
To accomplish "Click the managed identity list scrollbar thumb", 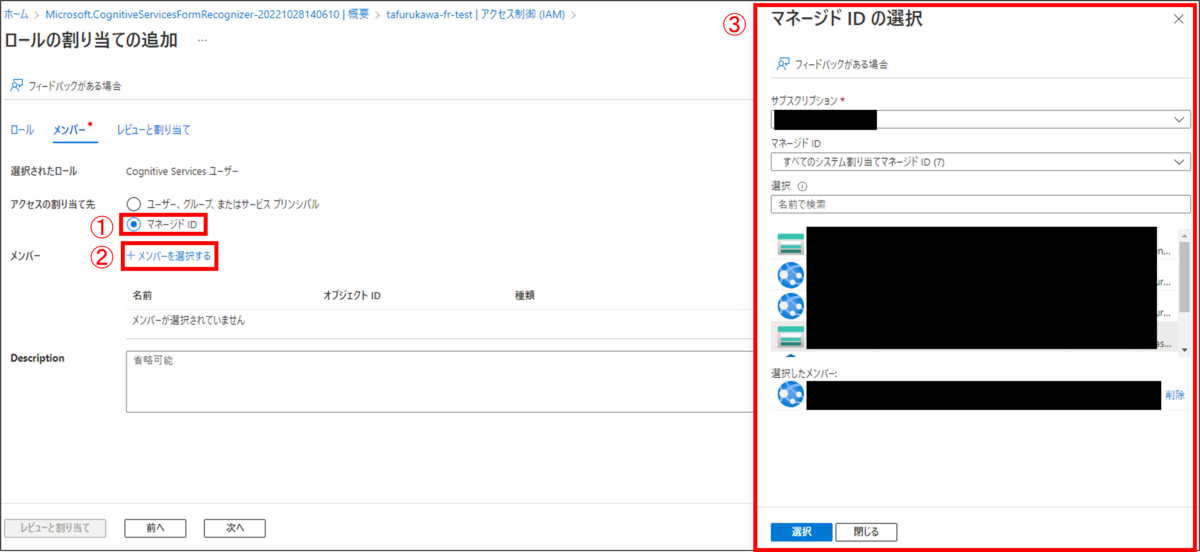I will coord(1185,278).
